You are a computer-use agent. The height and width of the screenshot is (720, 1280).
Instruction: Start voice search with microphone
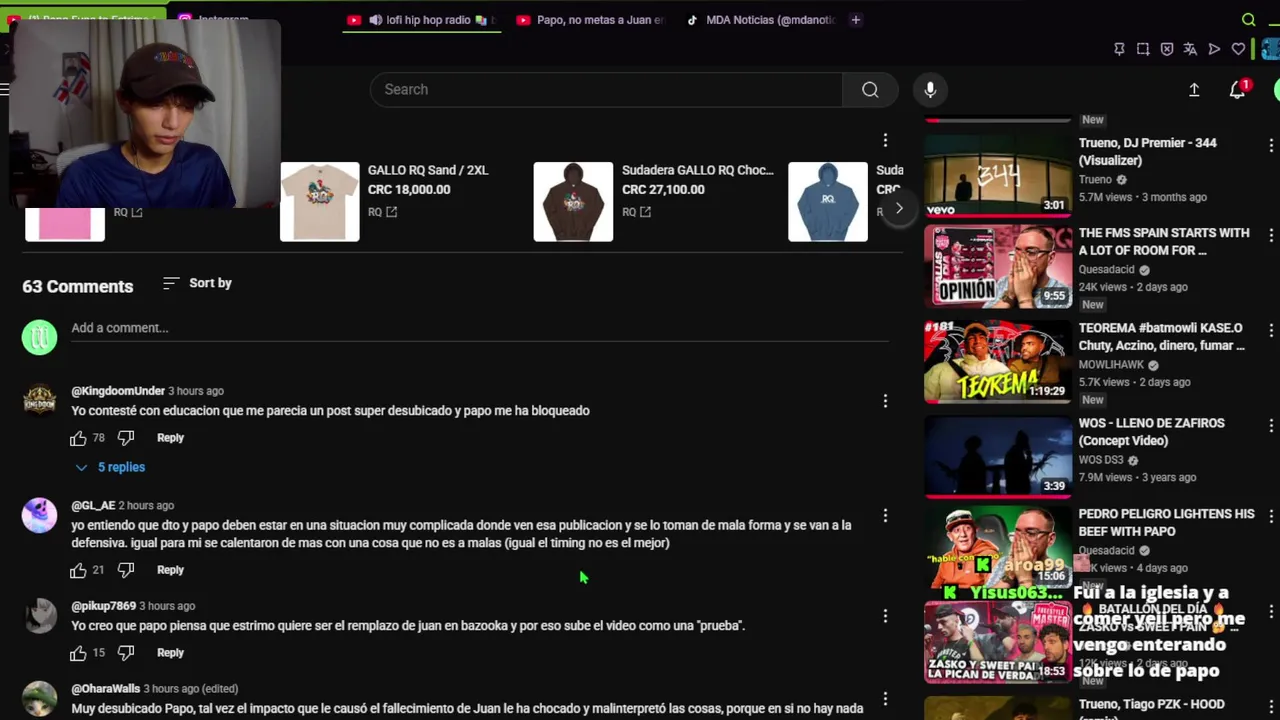click(x=930, y=90)
